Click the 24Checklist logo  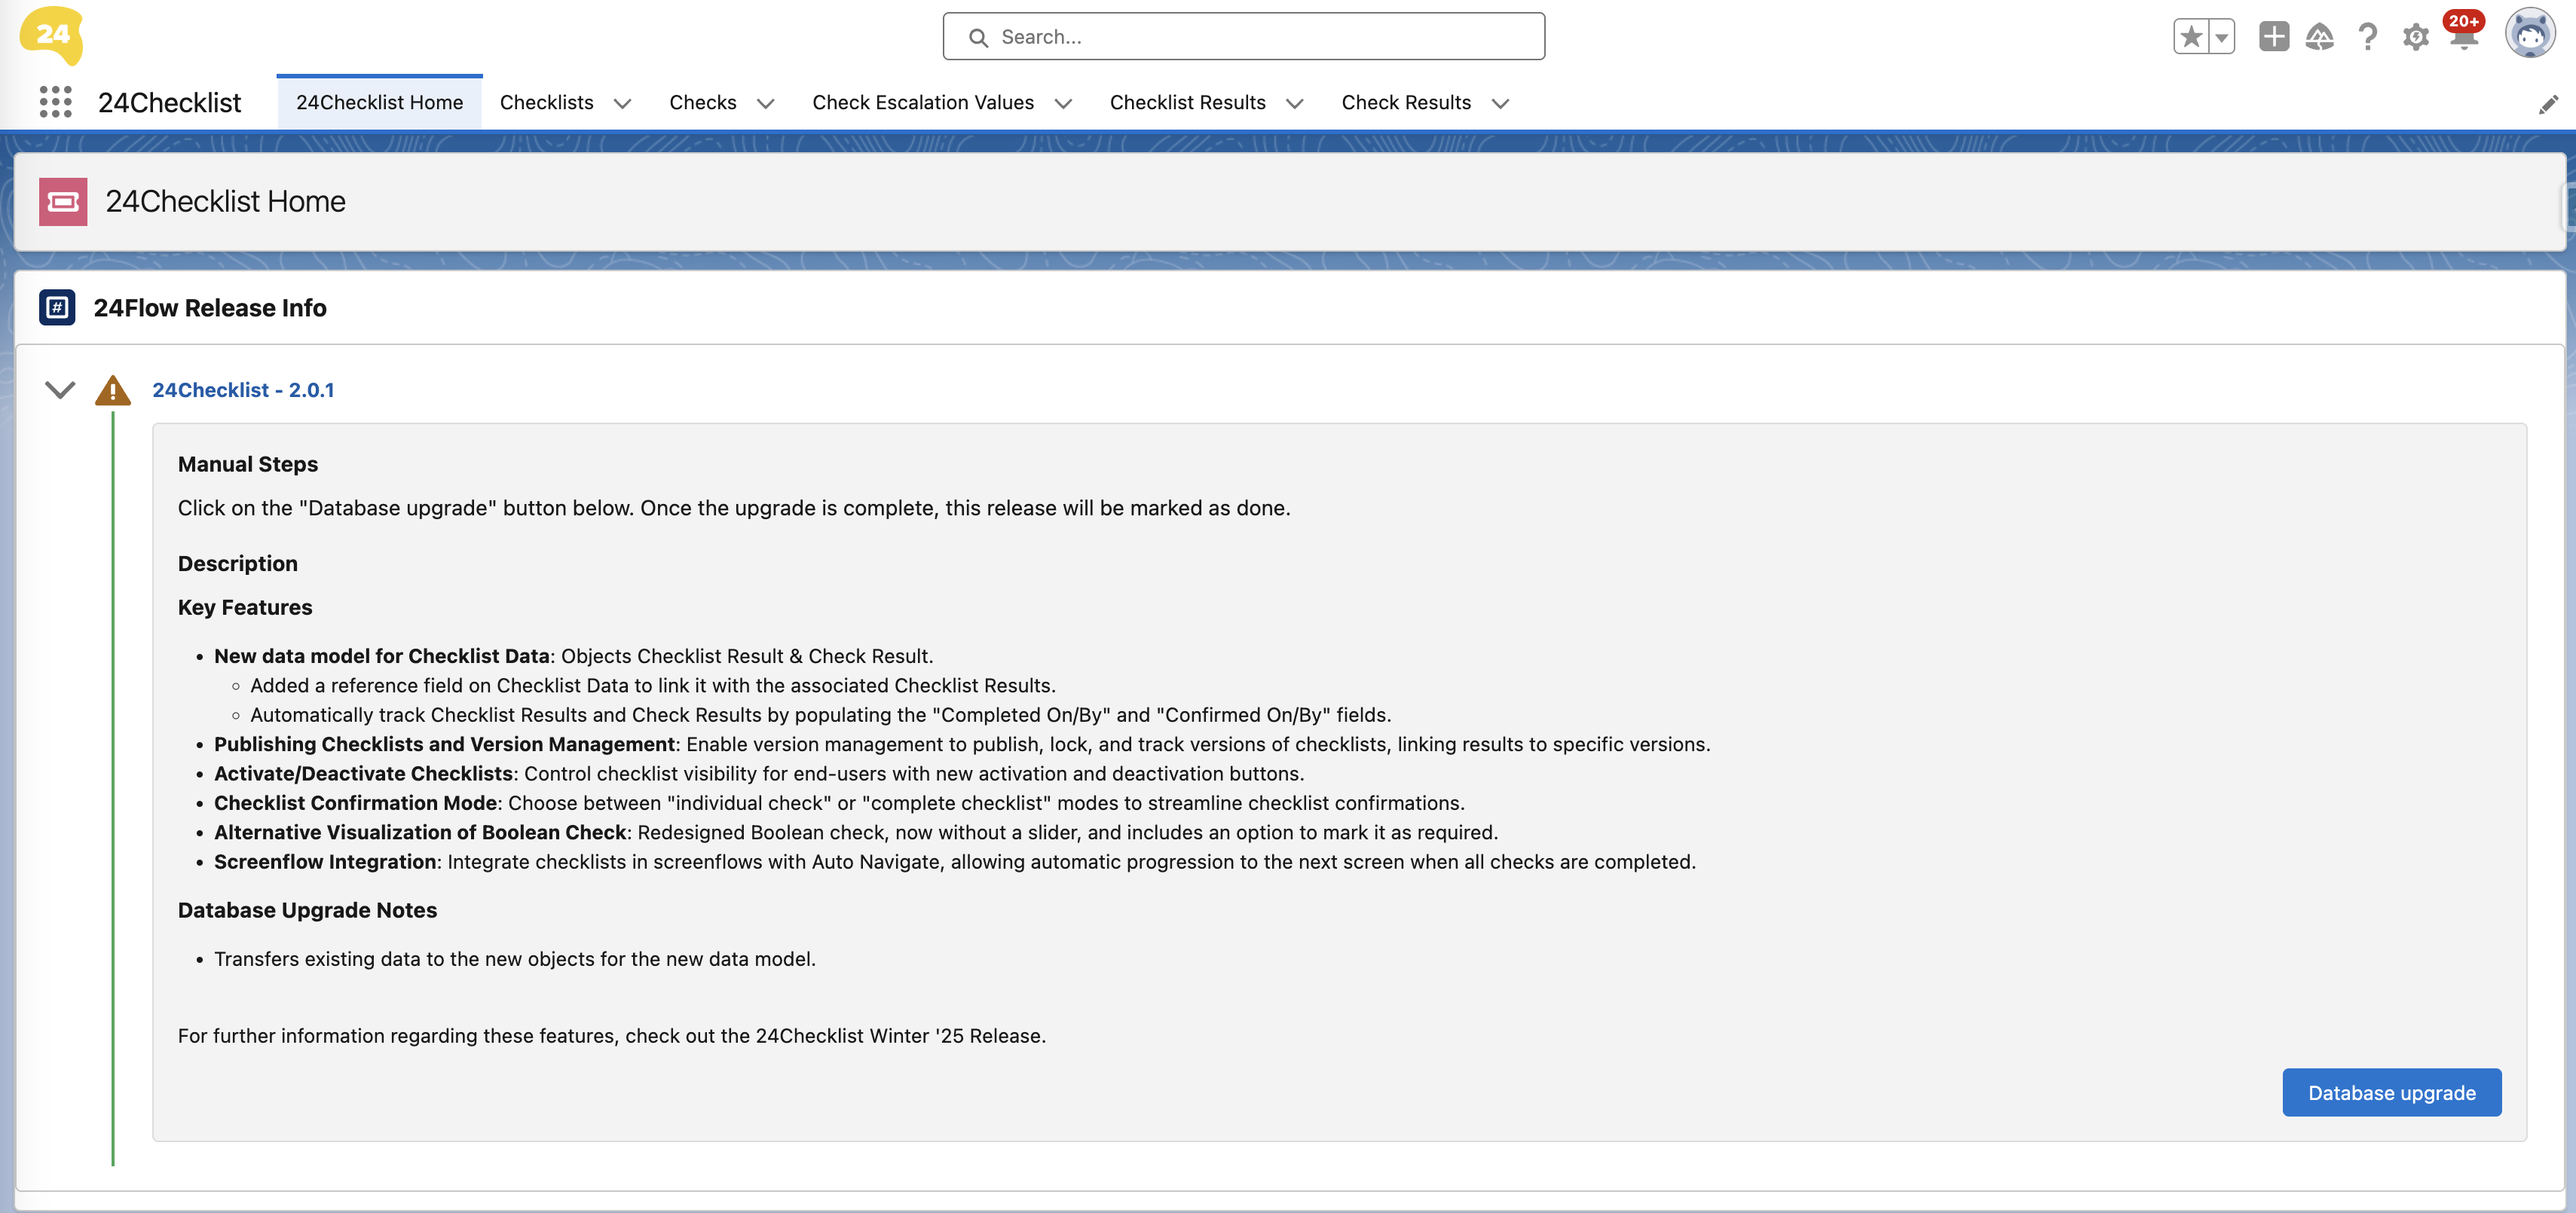coord(51,35)
